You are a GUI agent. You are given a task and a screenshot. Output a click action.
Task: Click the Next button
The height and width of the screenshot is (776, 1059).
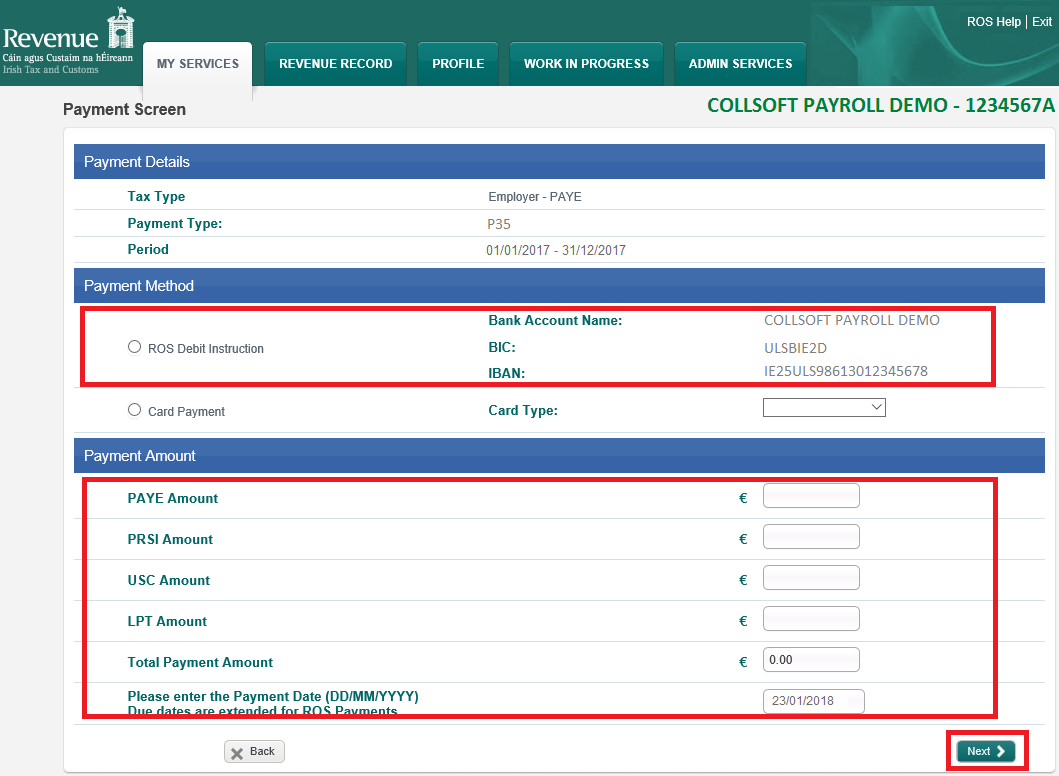point(985,751)
